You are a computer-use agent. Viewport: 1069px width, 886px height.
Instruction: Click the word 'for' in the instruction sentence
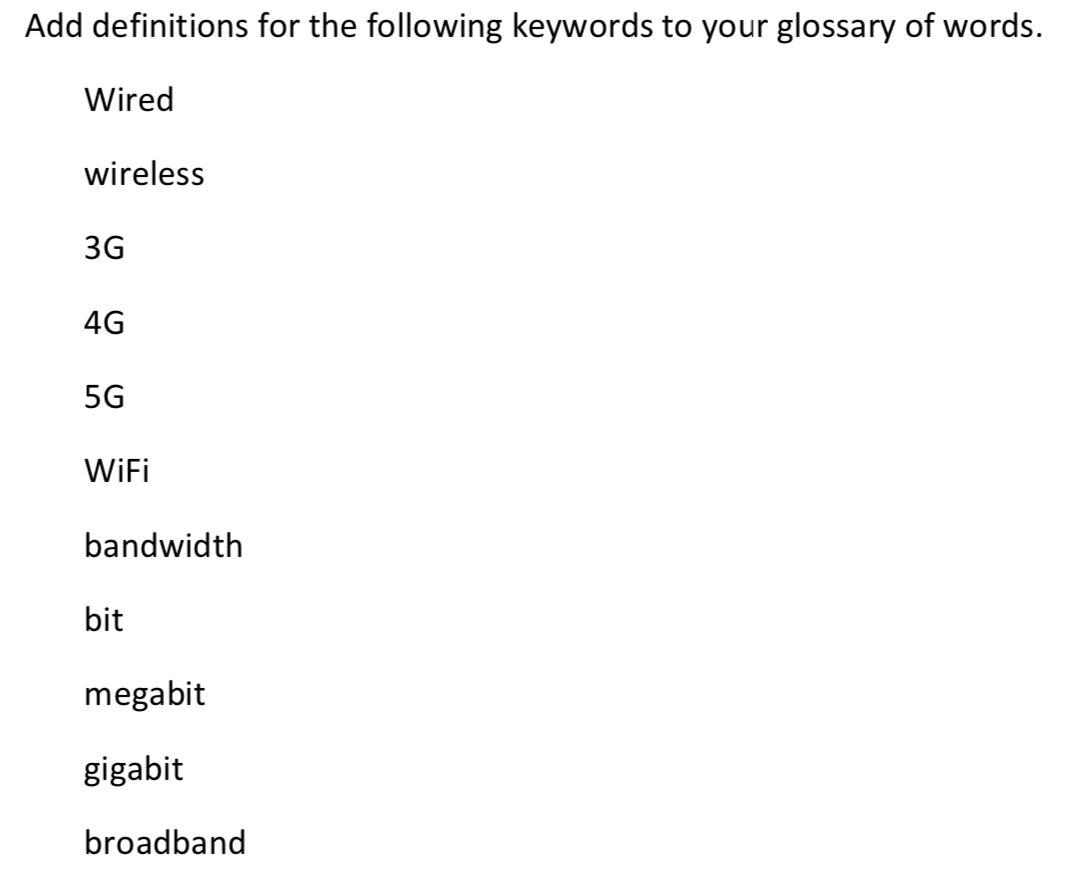tap(278, 26)
